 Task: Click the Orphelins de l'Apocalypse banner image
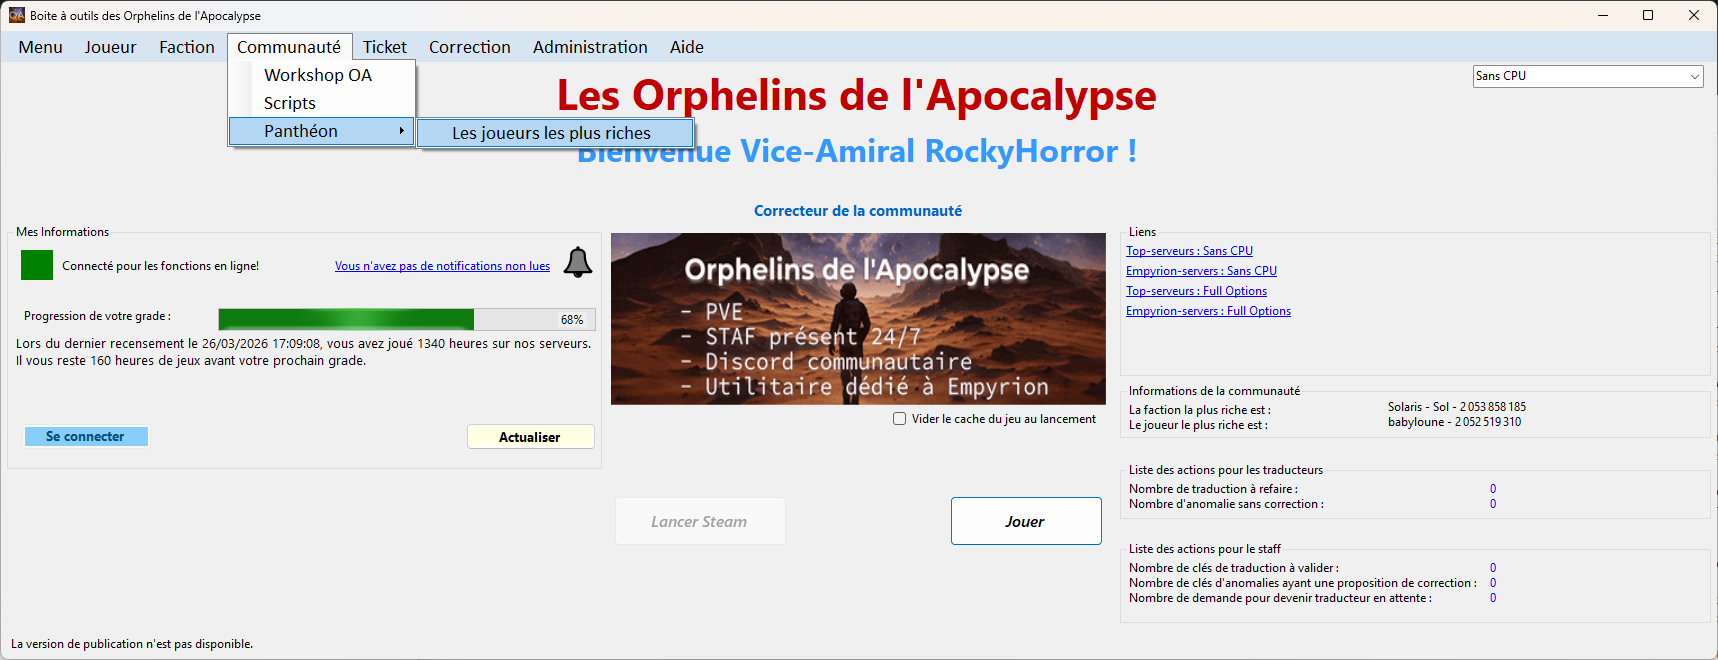858,319
